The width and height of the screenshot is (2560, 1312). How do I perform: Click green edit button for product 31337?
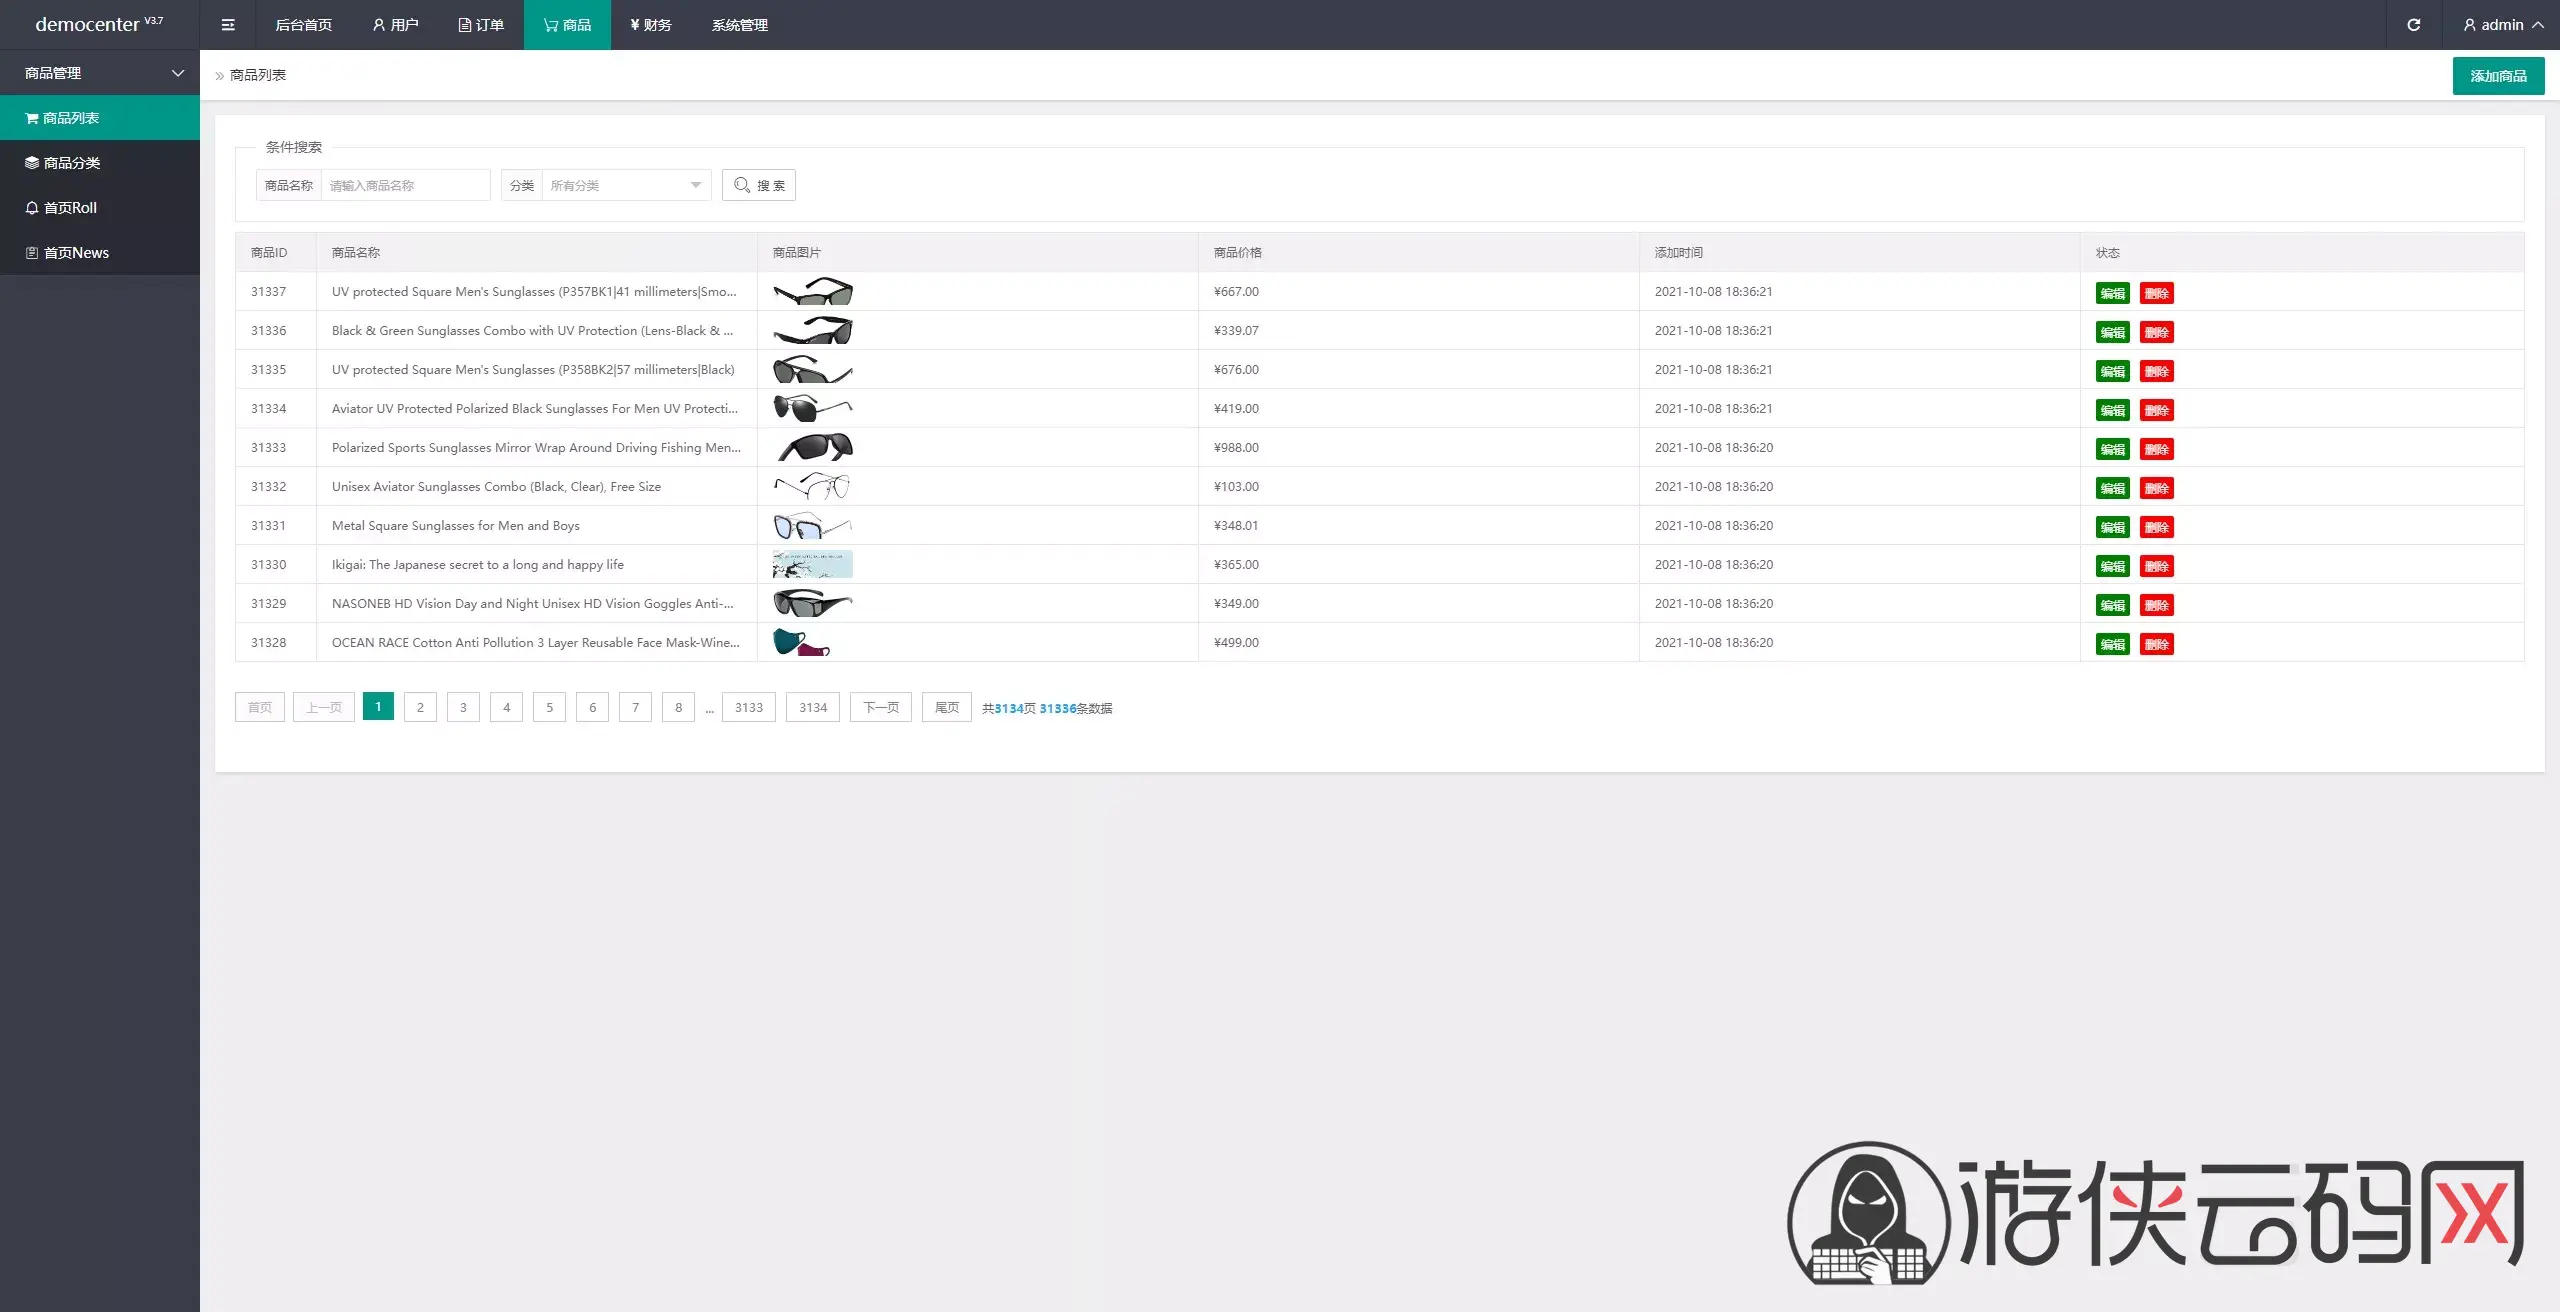(x=2112, y=293)
